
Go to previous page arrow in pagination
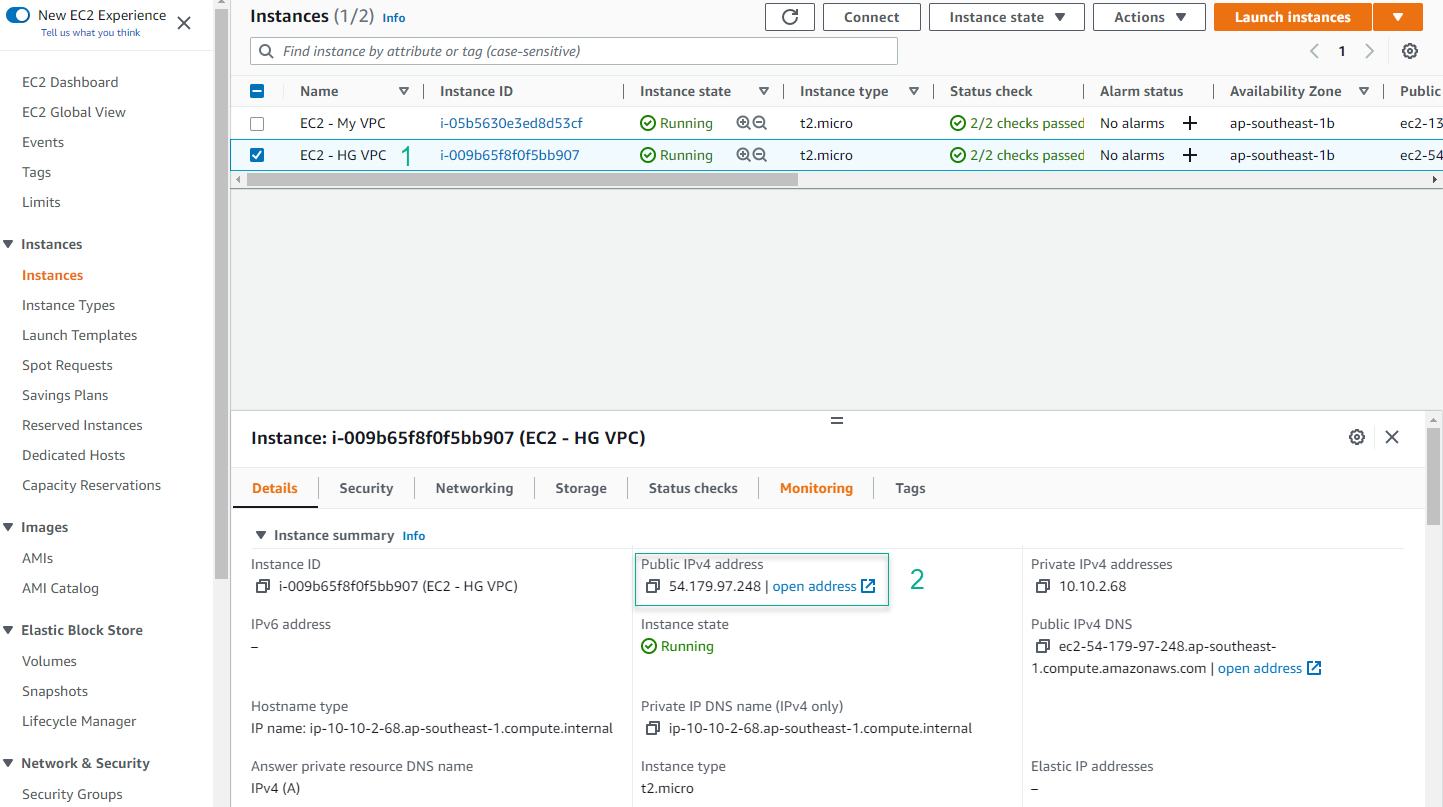point(1314,51)
